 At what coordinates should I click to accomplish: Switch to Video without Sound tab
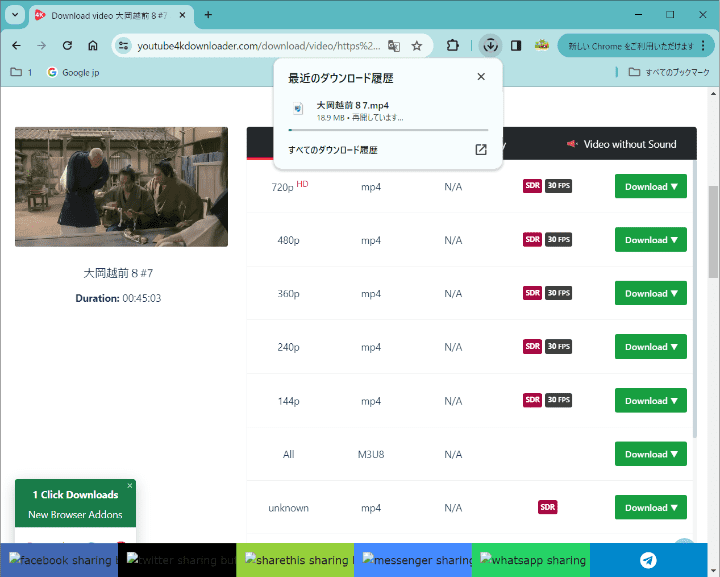click(x=621, y=144)
